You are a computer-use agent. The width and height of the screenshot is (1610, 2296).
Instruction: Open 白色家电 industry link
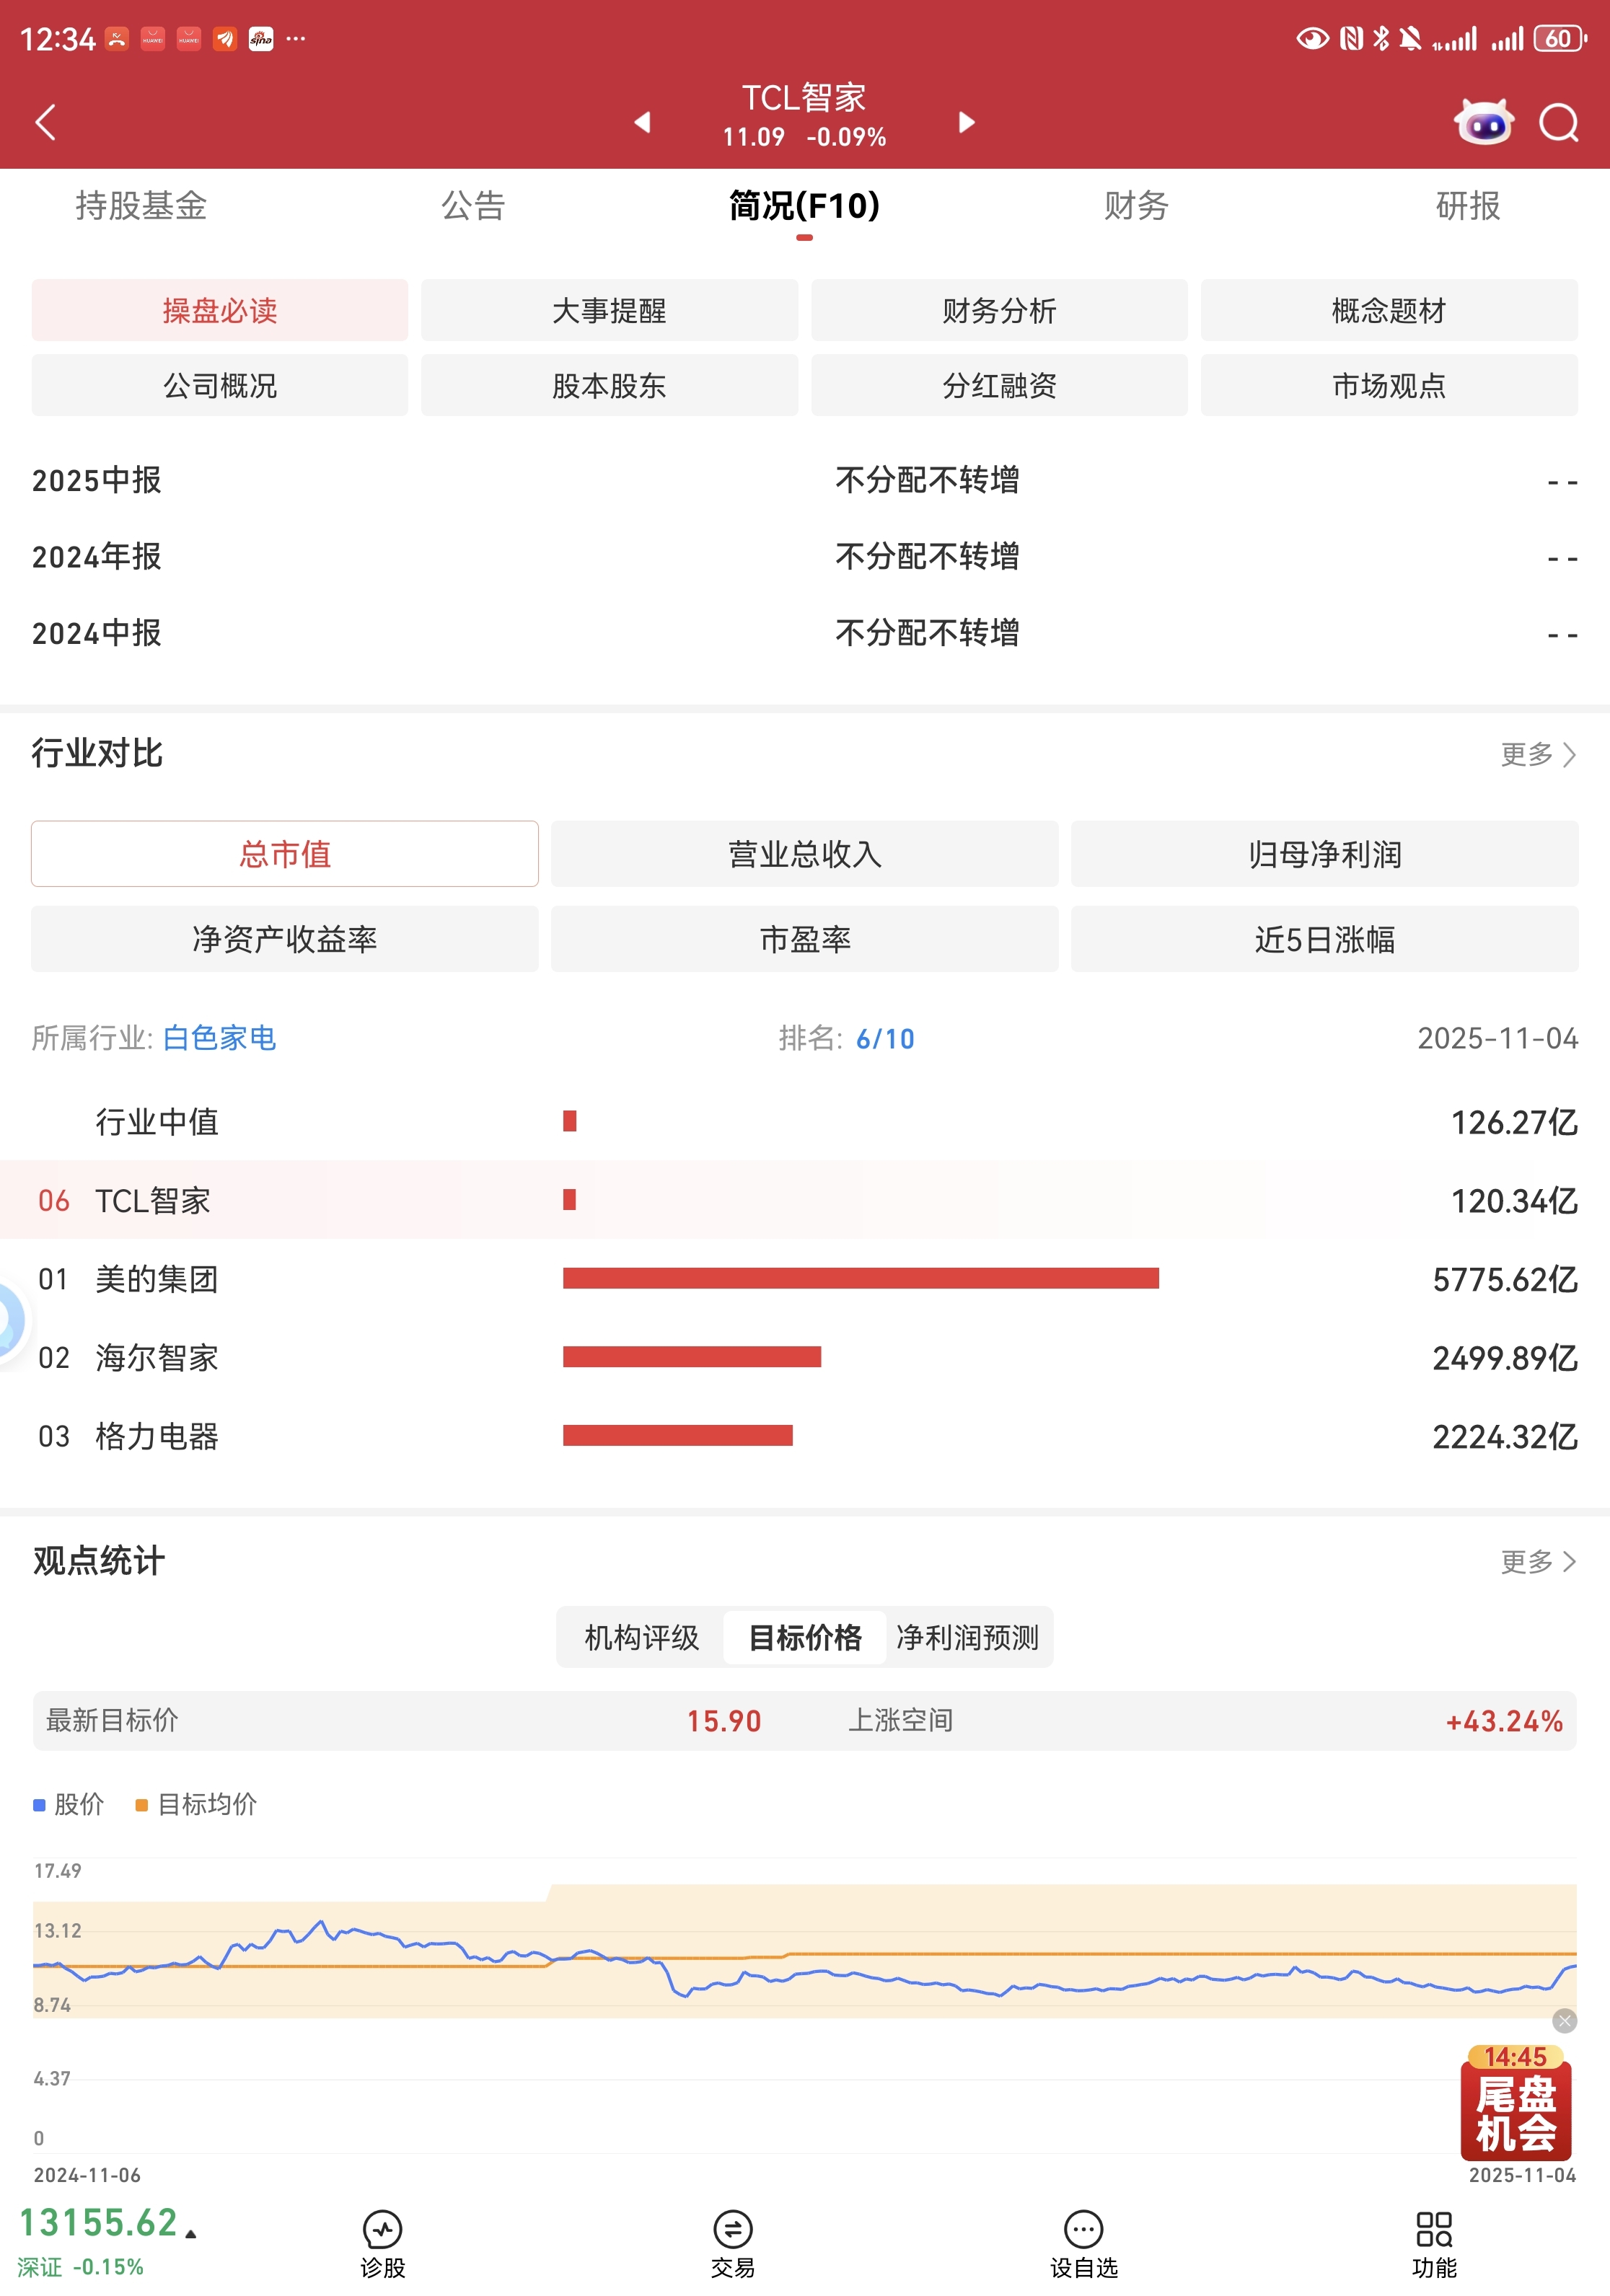pos(219,1038)
